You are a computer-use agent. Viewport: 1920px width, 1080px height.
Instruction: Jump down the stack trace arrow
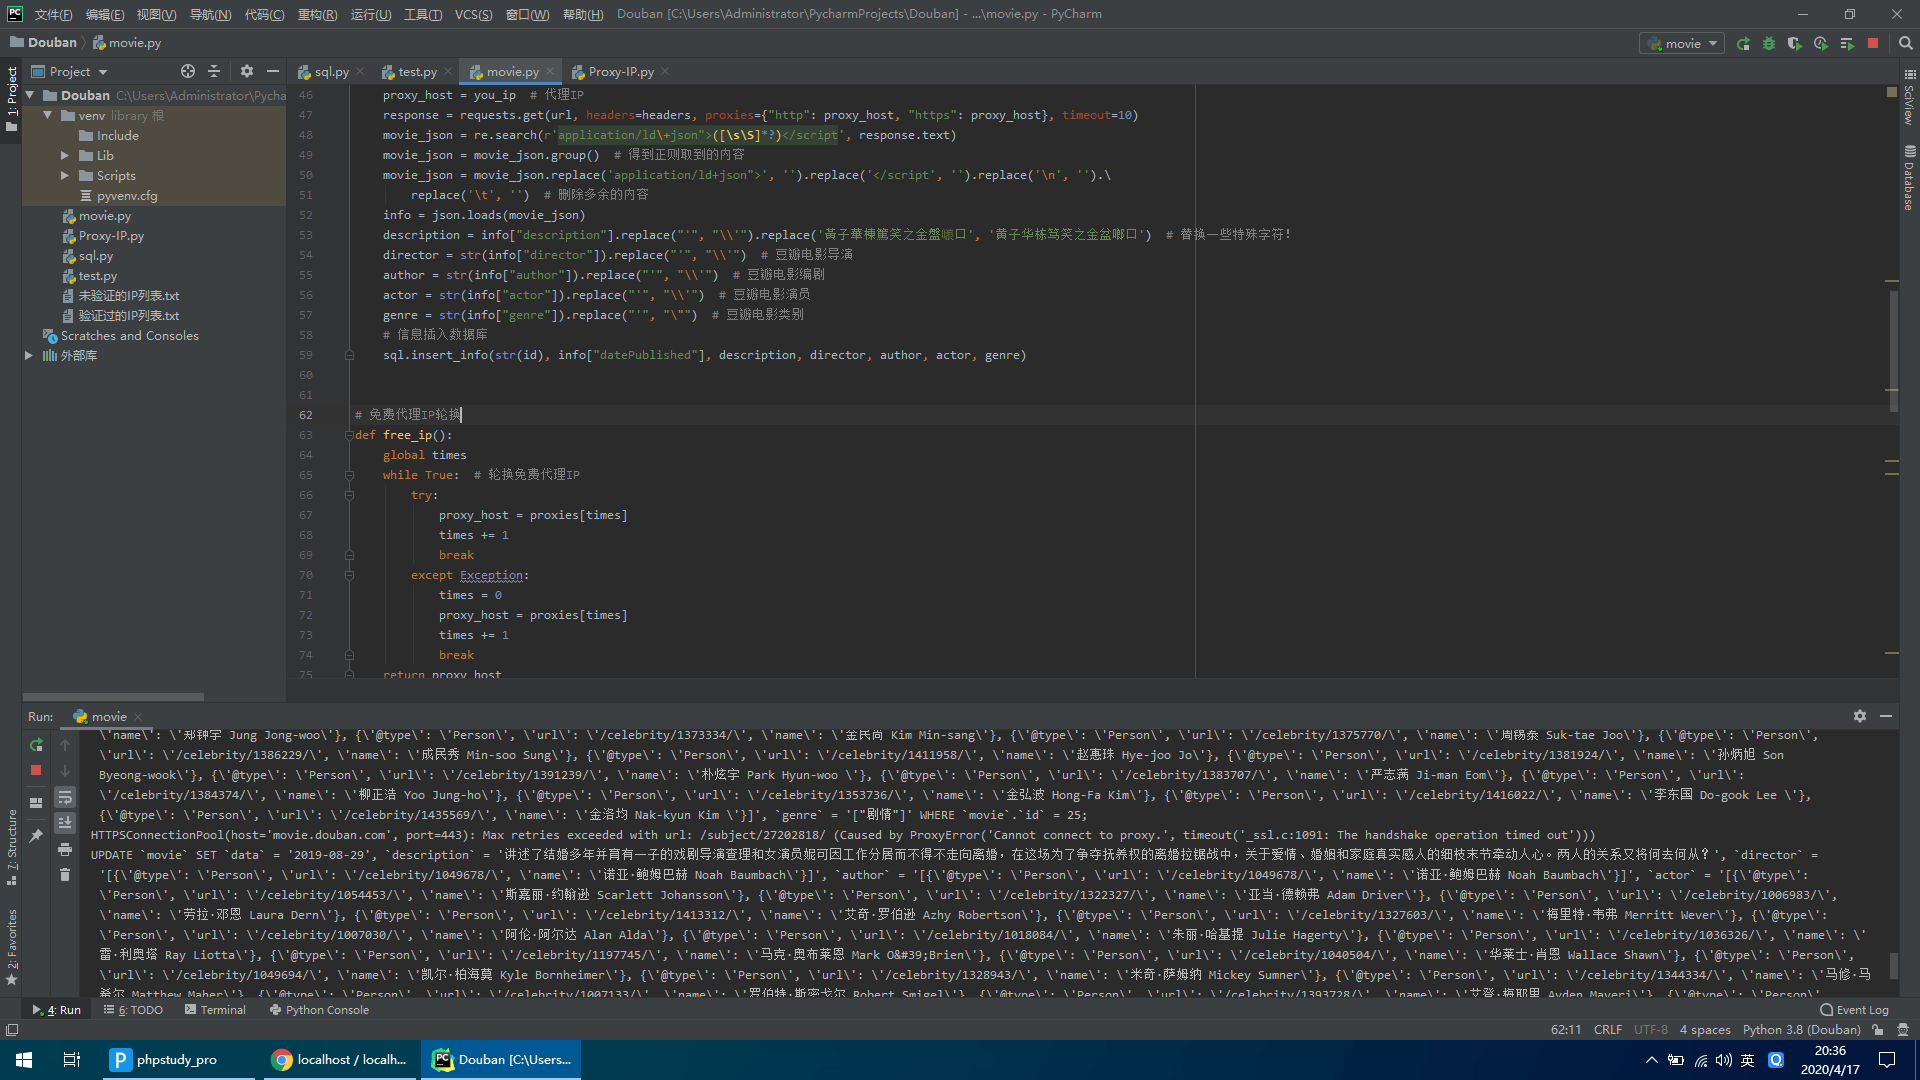point(65,770)
